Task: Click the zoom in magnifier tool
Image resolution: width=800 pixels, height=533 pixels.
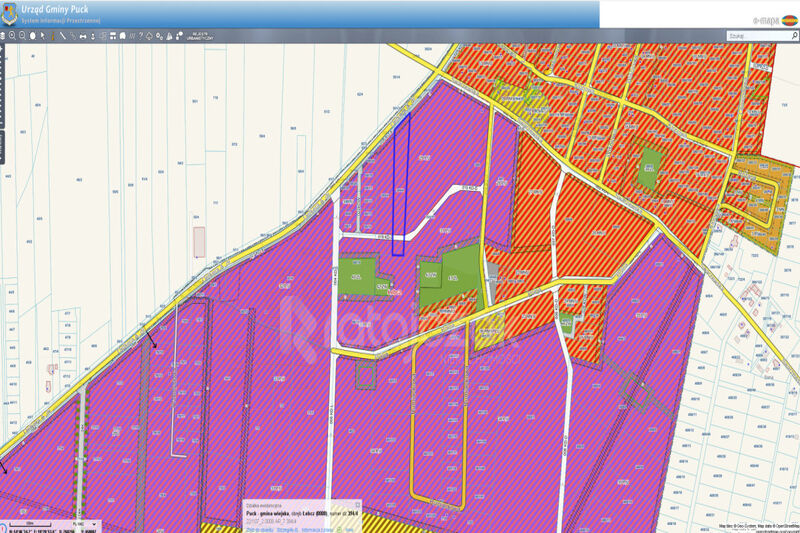Action: click(12, 36)
